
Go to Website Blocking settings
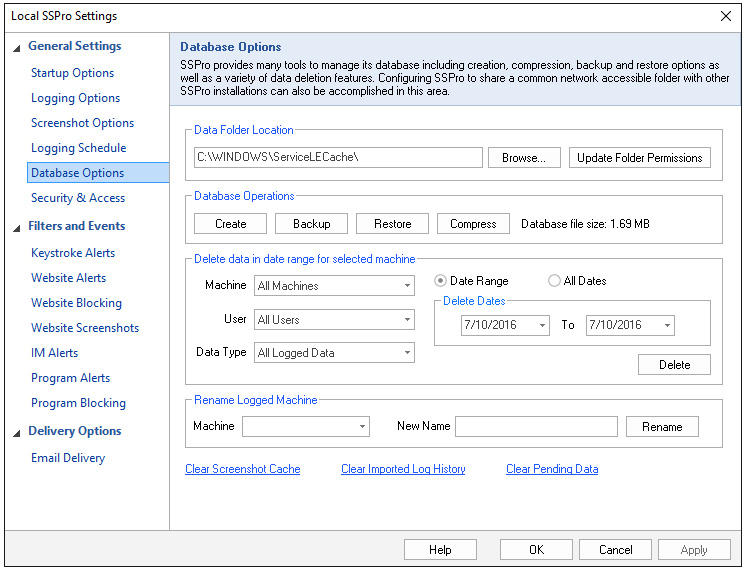point(76,303)
